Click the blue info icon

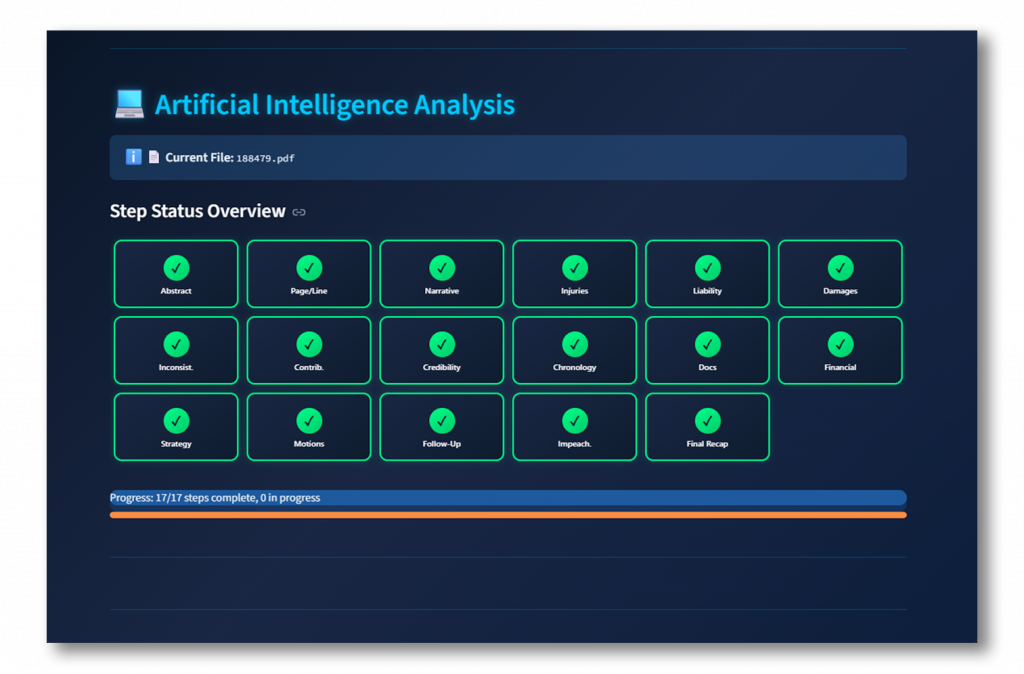(133, 157)
